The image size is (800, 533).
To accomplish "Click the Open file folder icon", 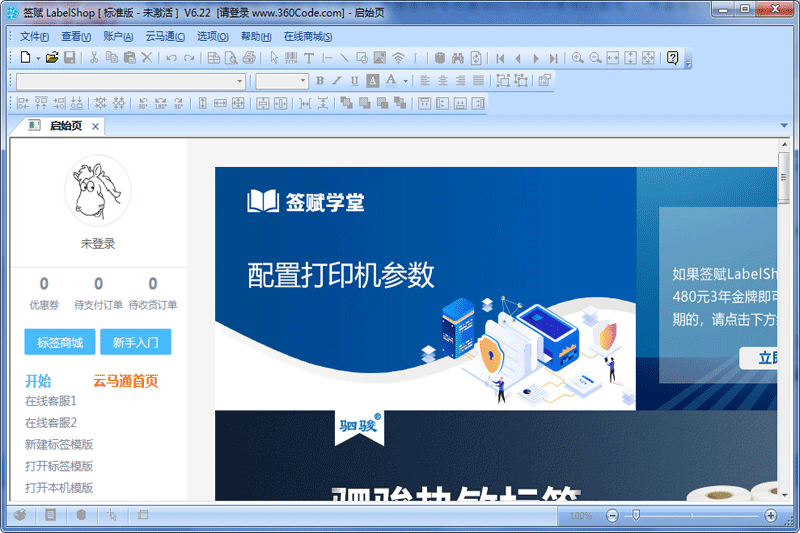I will [x=52, y=58].
